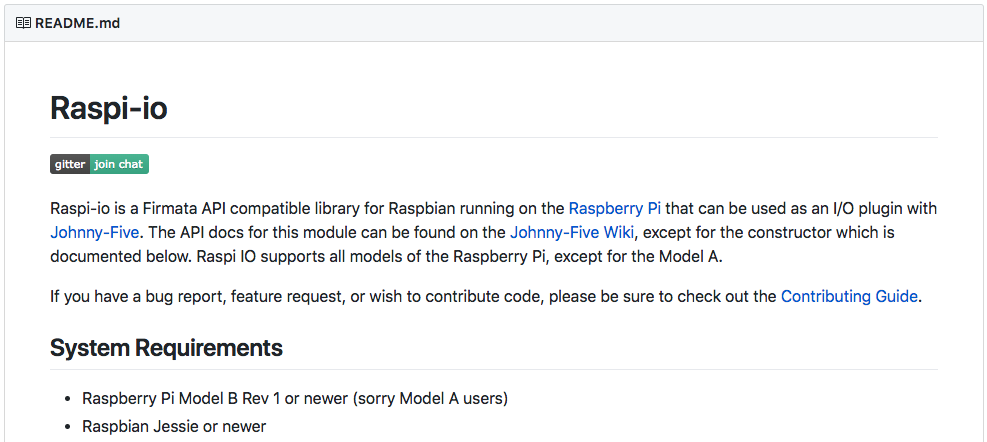Click the Firmata API compatible library sentence
987x442 pixels.
pos(494,220)
